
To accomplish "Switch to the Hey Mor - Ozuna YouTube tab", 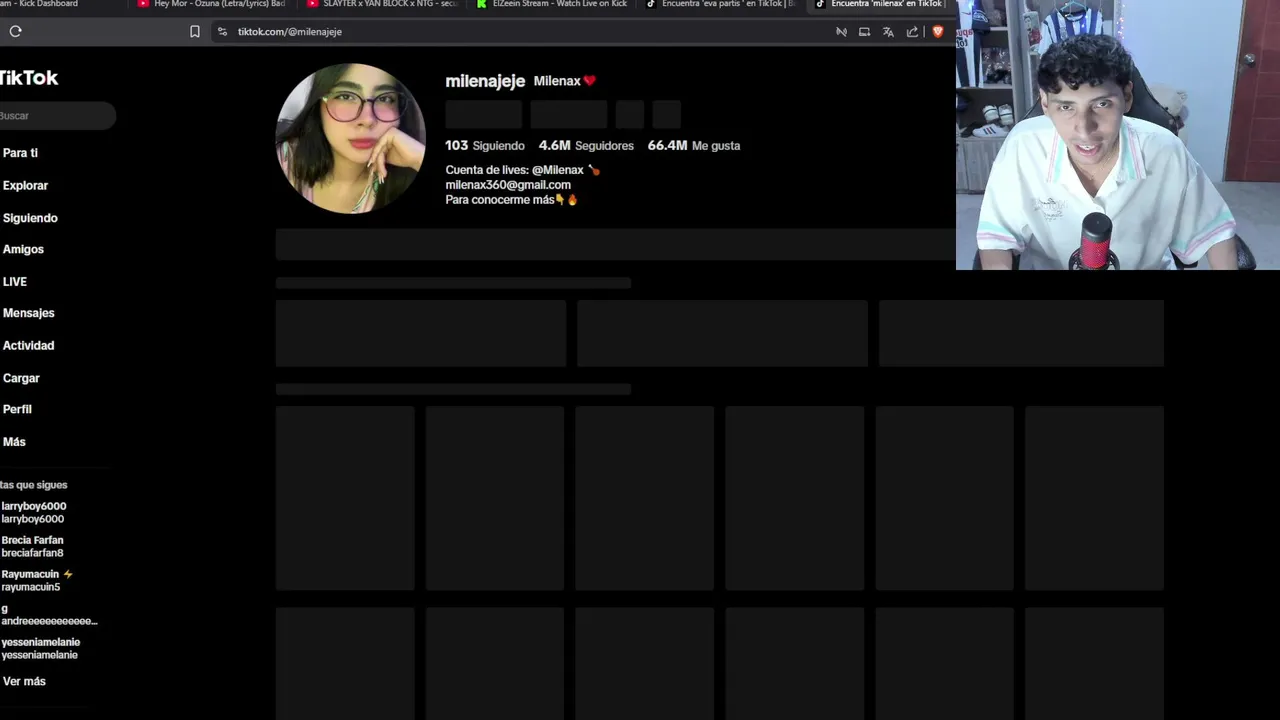I will coord(211,4).
